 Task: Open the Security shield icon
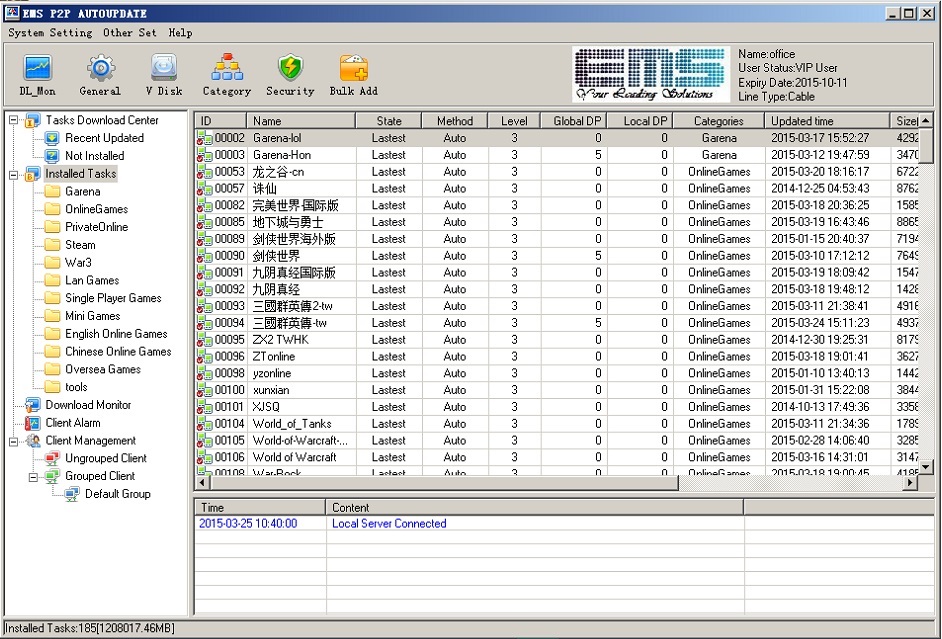pos(290,68)
